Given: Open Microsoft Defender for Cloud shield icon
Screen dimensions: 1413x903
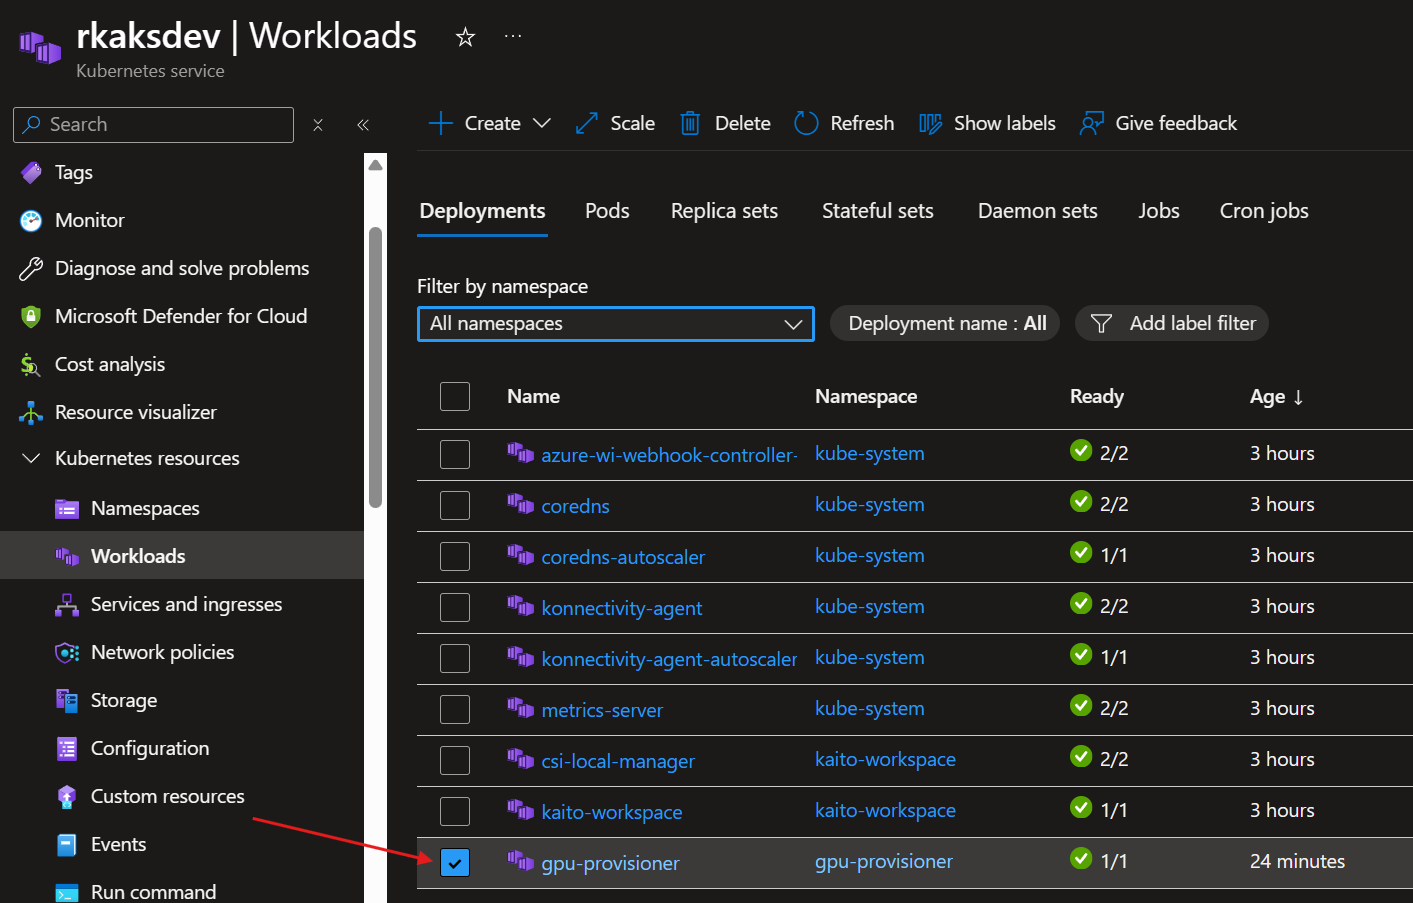Looking at the screenshot, I should tap(31, 317).
